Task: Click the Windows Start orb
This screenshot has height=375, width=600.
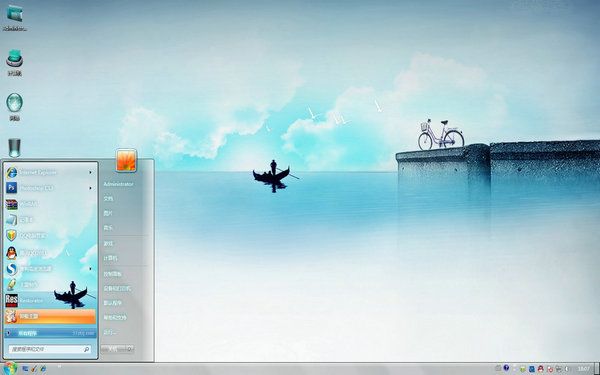Action: pos(10,368)
